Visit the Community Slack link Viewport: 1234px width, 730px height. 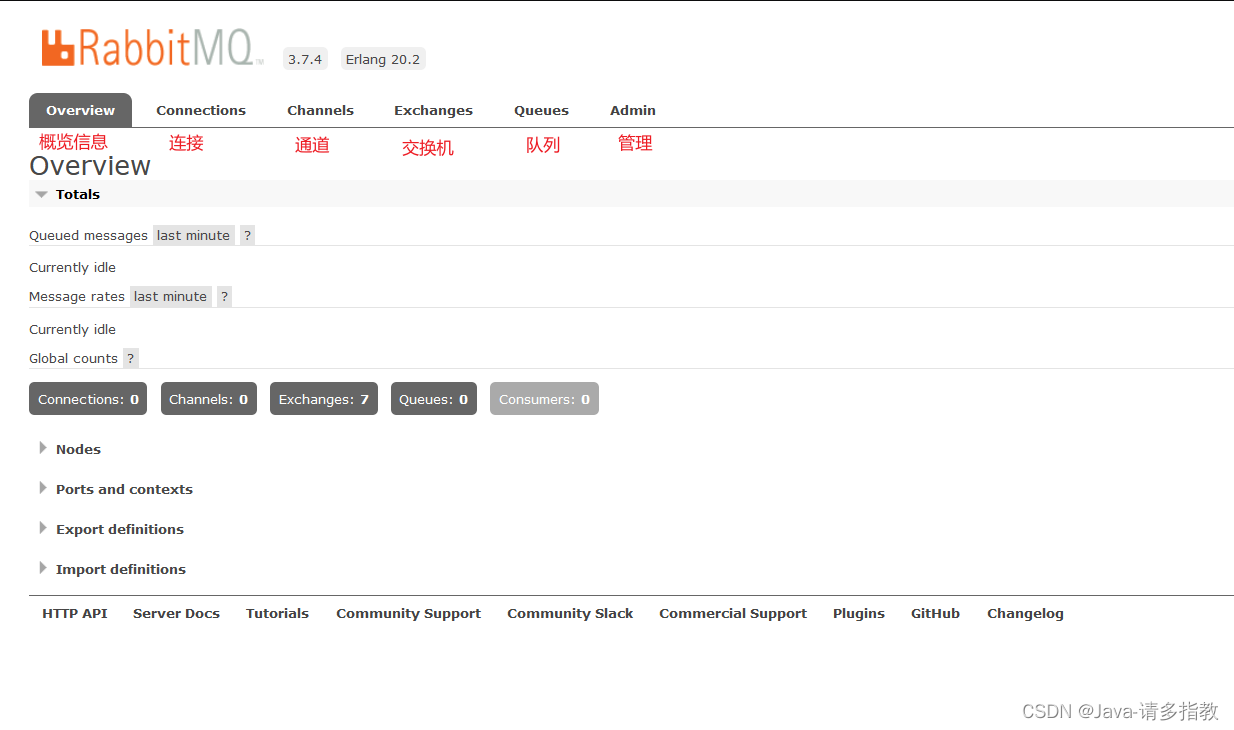point(570,613)
